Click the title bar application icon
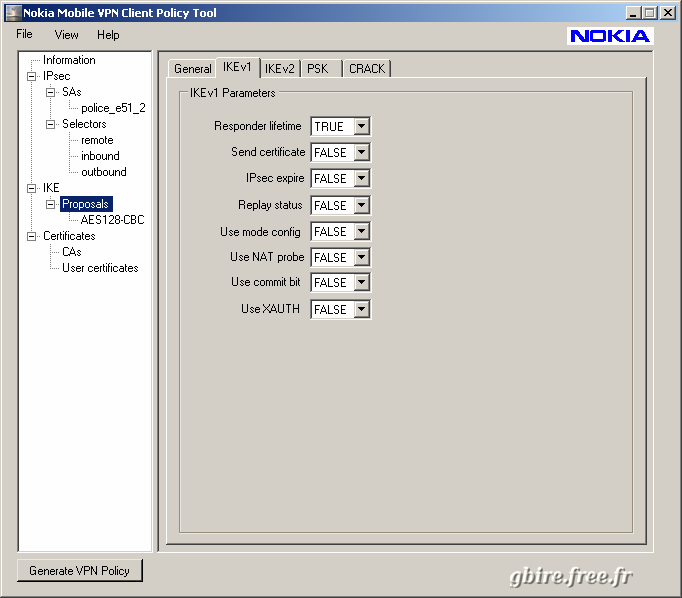This screenshot has height=598, width=682. 13,13
